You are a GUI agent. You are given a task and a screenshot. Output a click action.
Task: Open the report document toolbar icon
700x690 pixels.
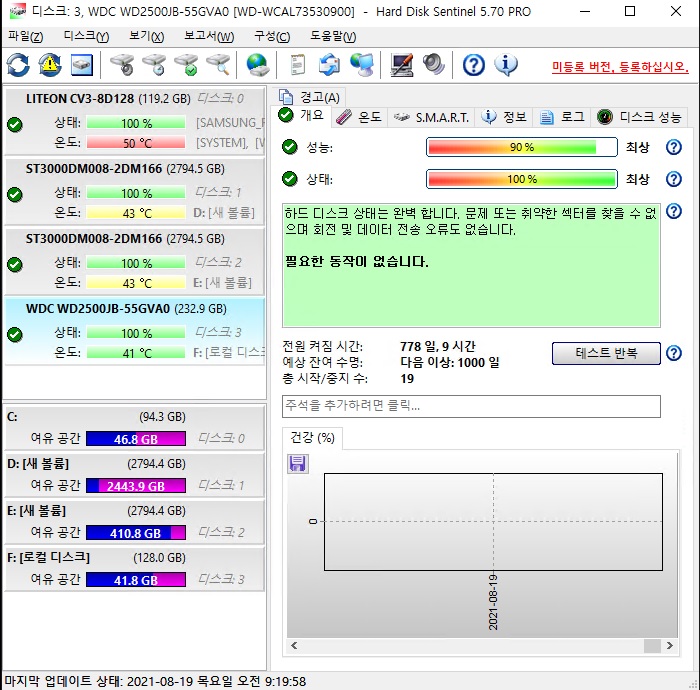[x=298, y=65]
